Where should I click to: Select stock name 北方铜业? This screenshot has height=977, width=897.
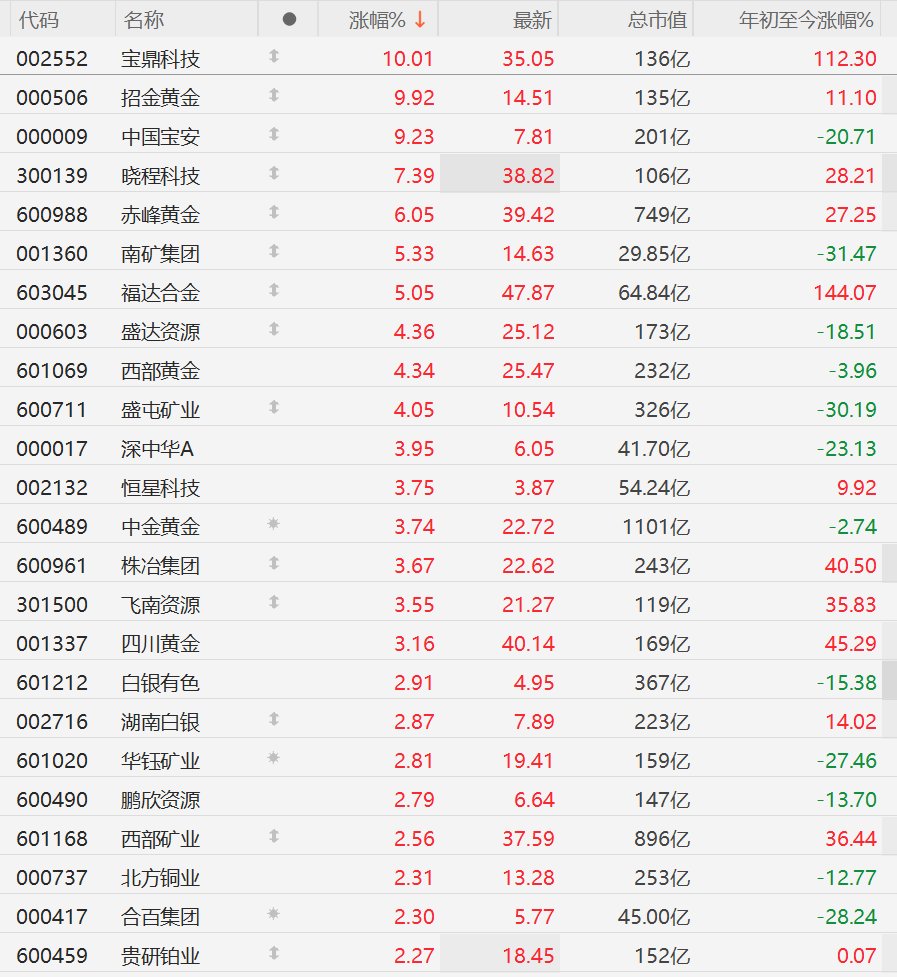click(161, 878)
